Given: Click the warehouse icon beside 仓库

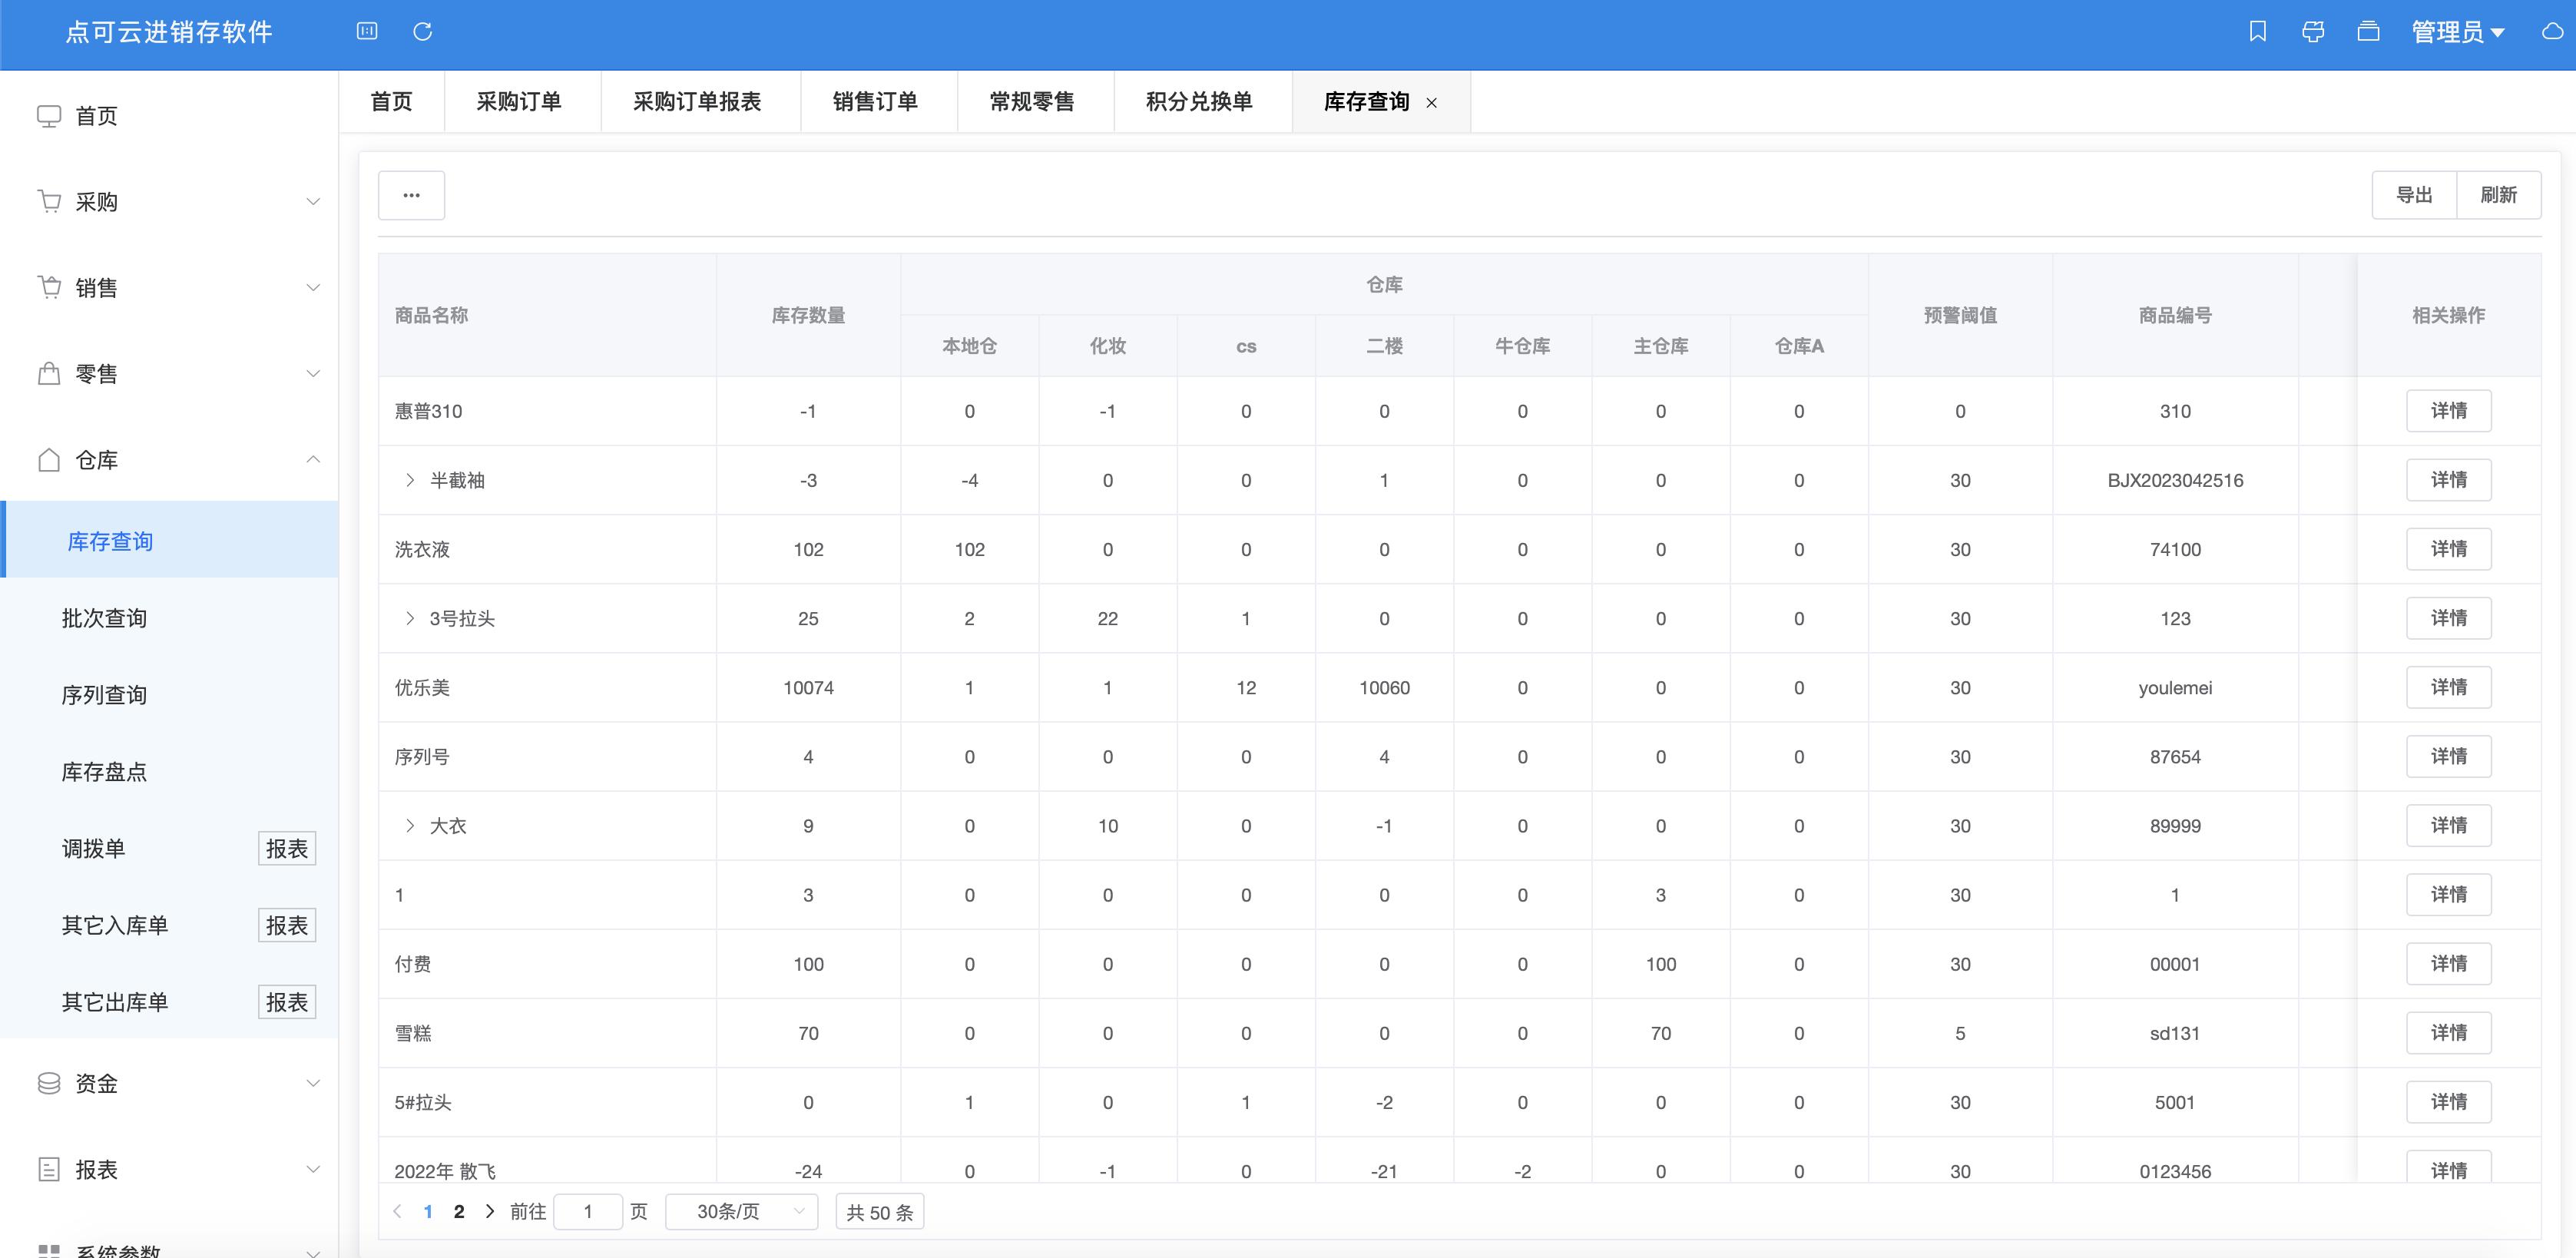Looking at the screenshot, I should [50, 460].
